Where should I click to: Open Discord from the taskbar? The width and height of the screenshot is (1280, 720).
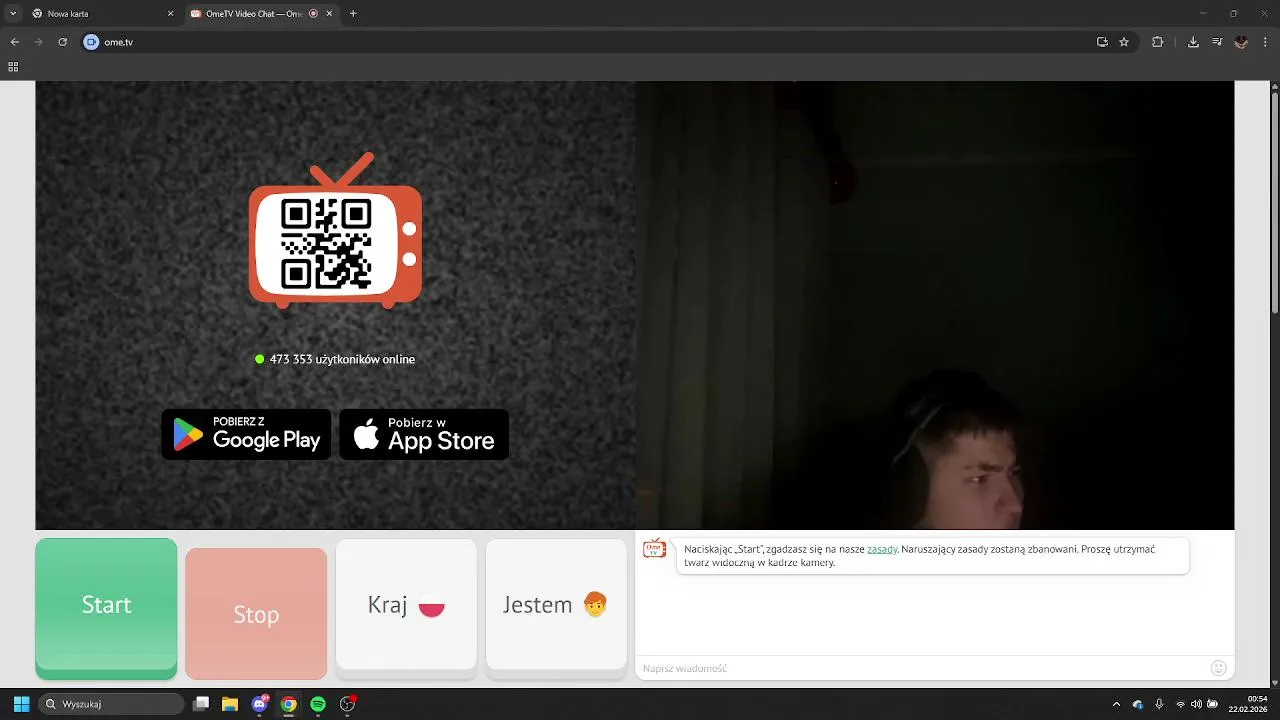point(260,704)
